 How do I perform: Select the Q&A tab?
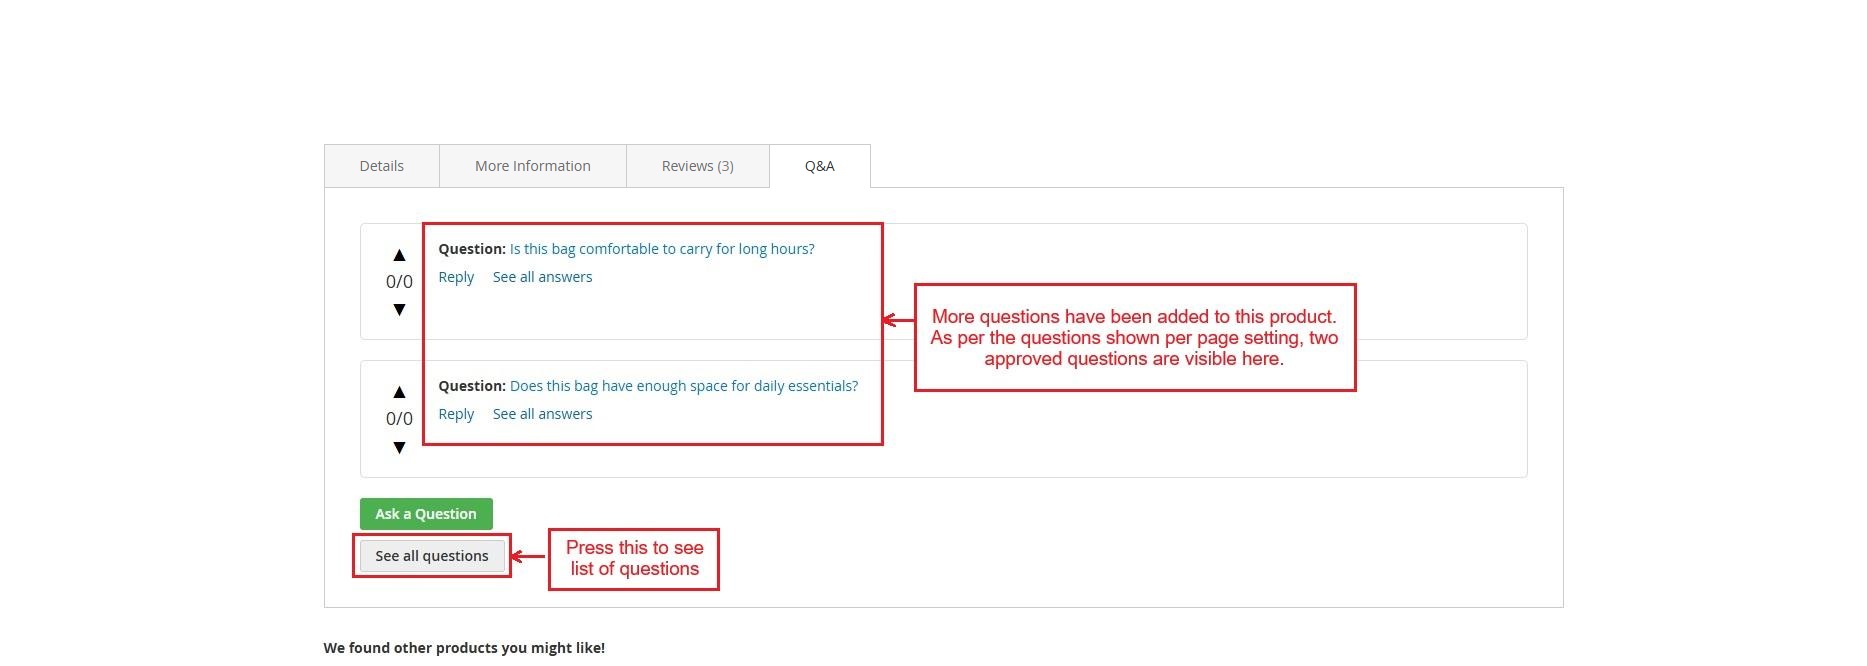coord(819,166)
